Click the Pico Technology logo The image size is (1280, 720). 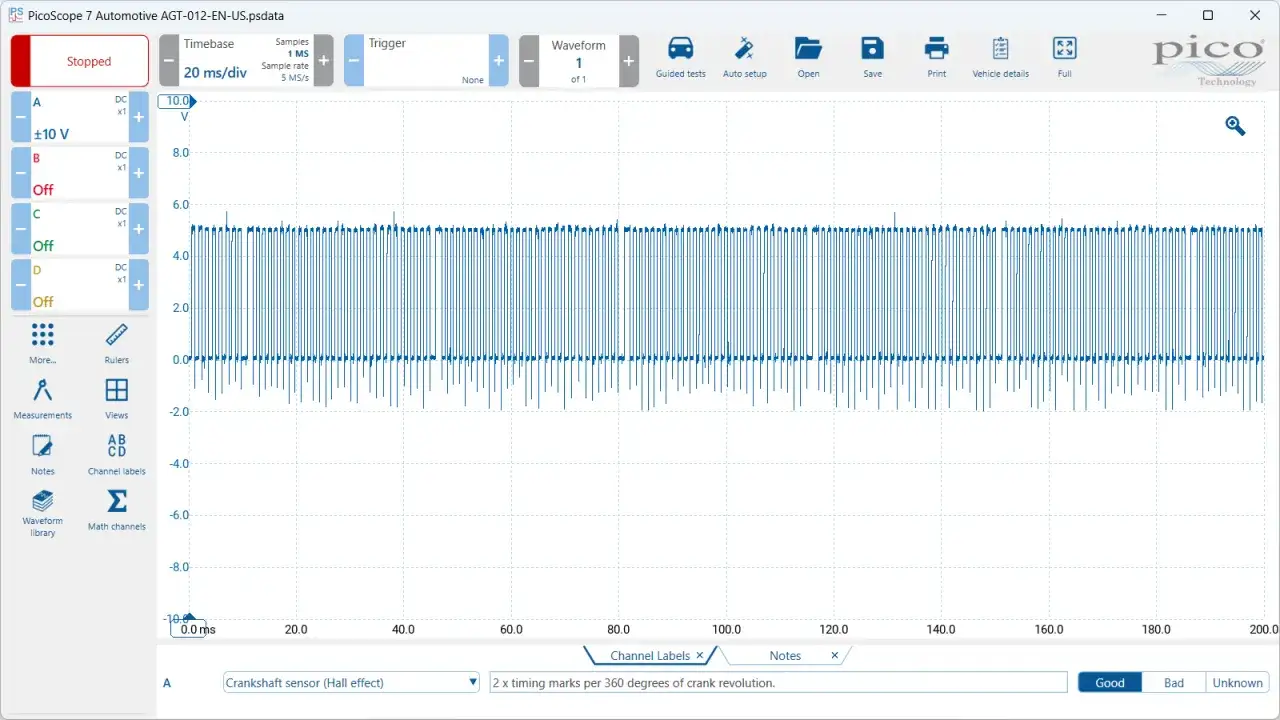pos(1208,62)
